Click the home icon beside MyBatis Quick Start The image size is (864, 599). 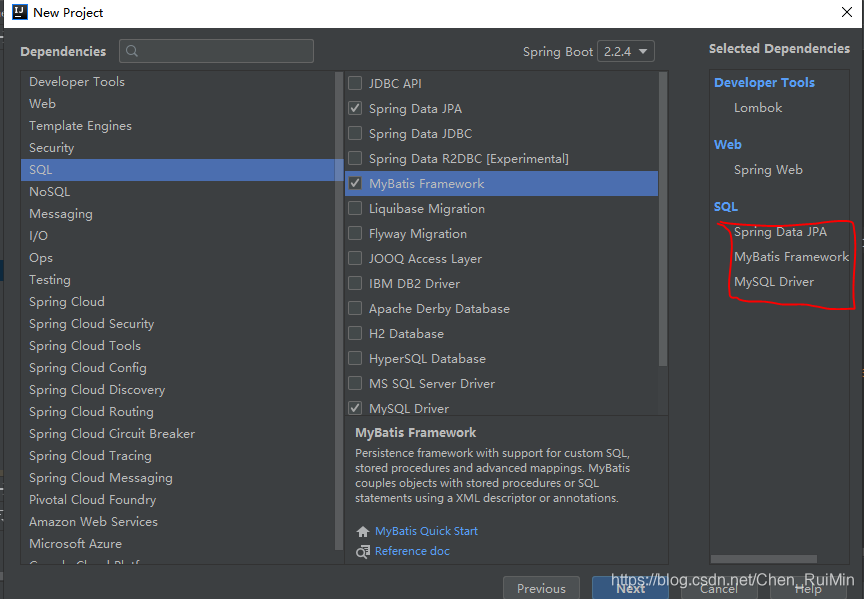[363, 531]
